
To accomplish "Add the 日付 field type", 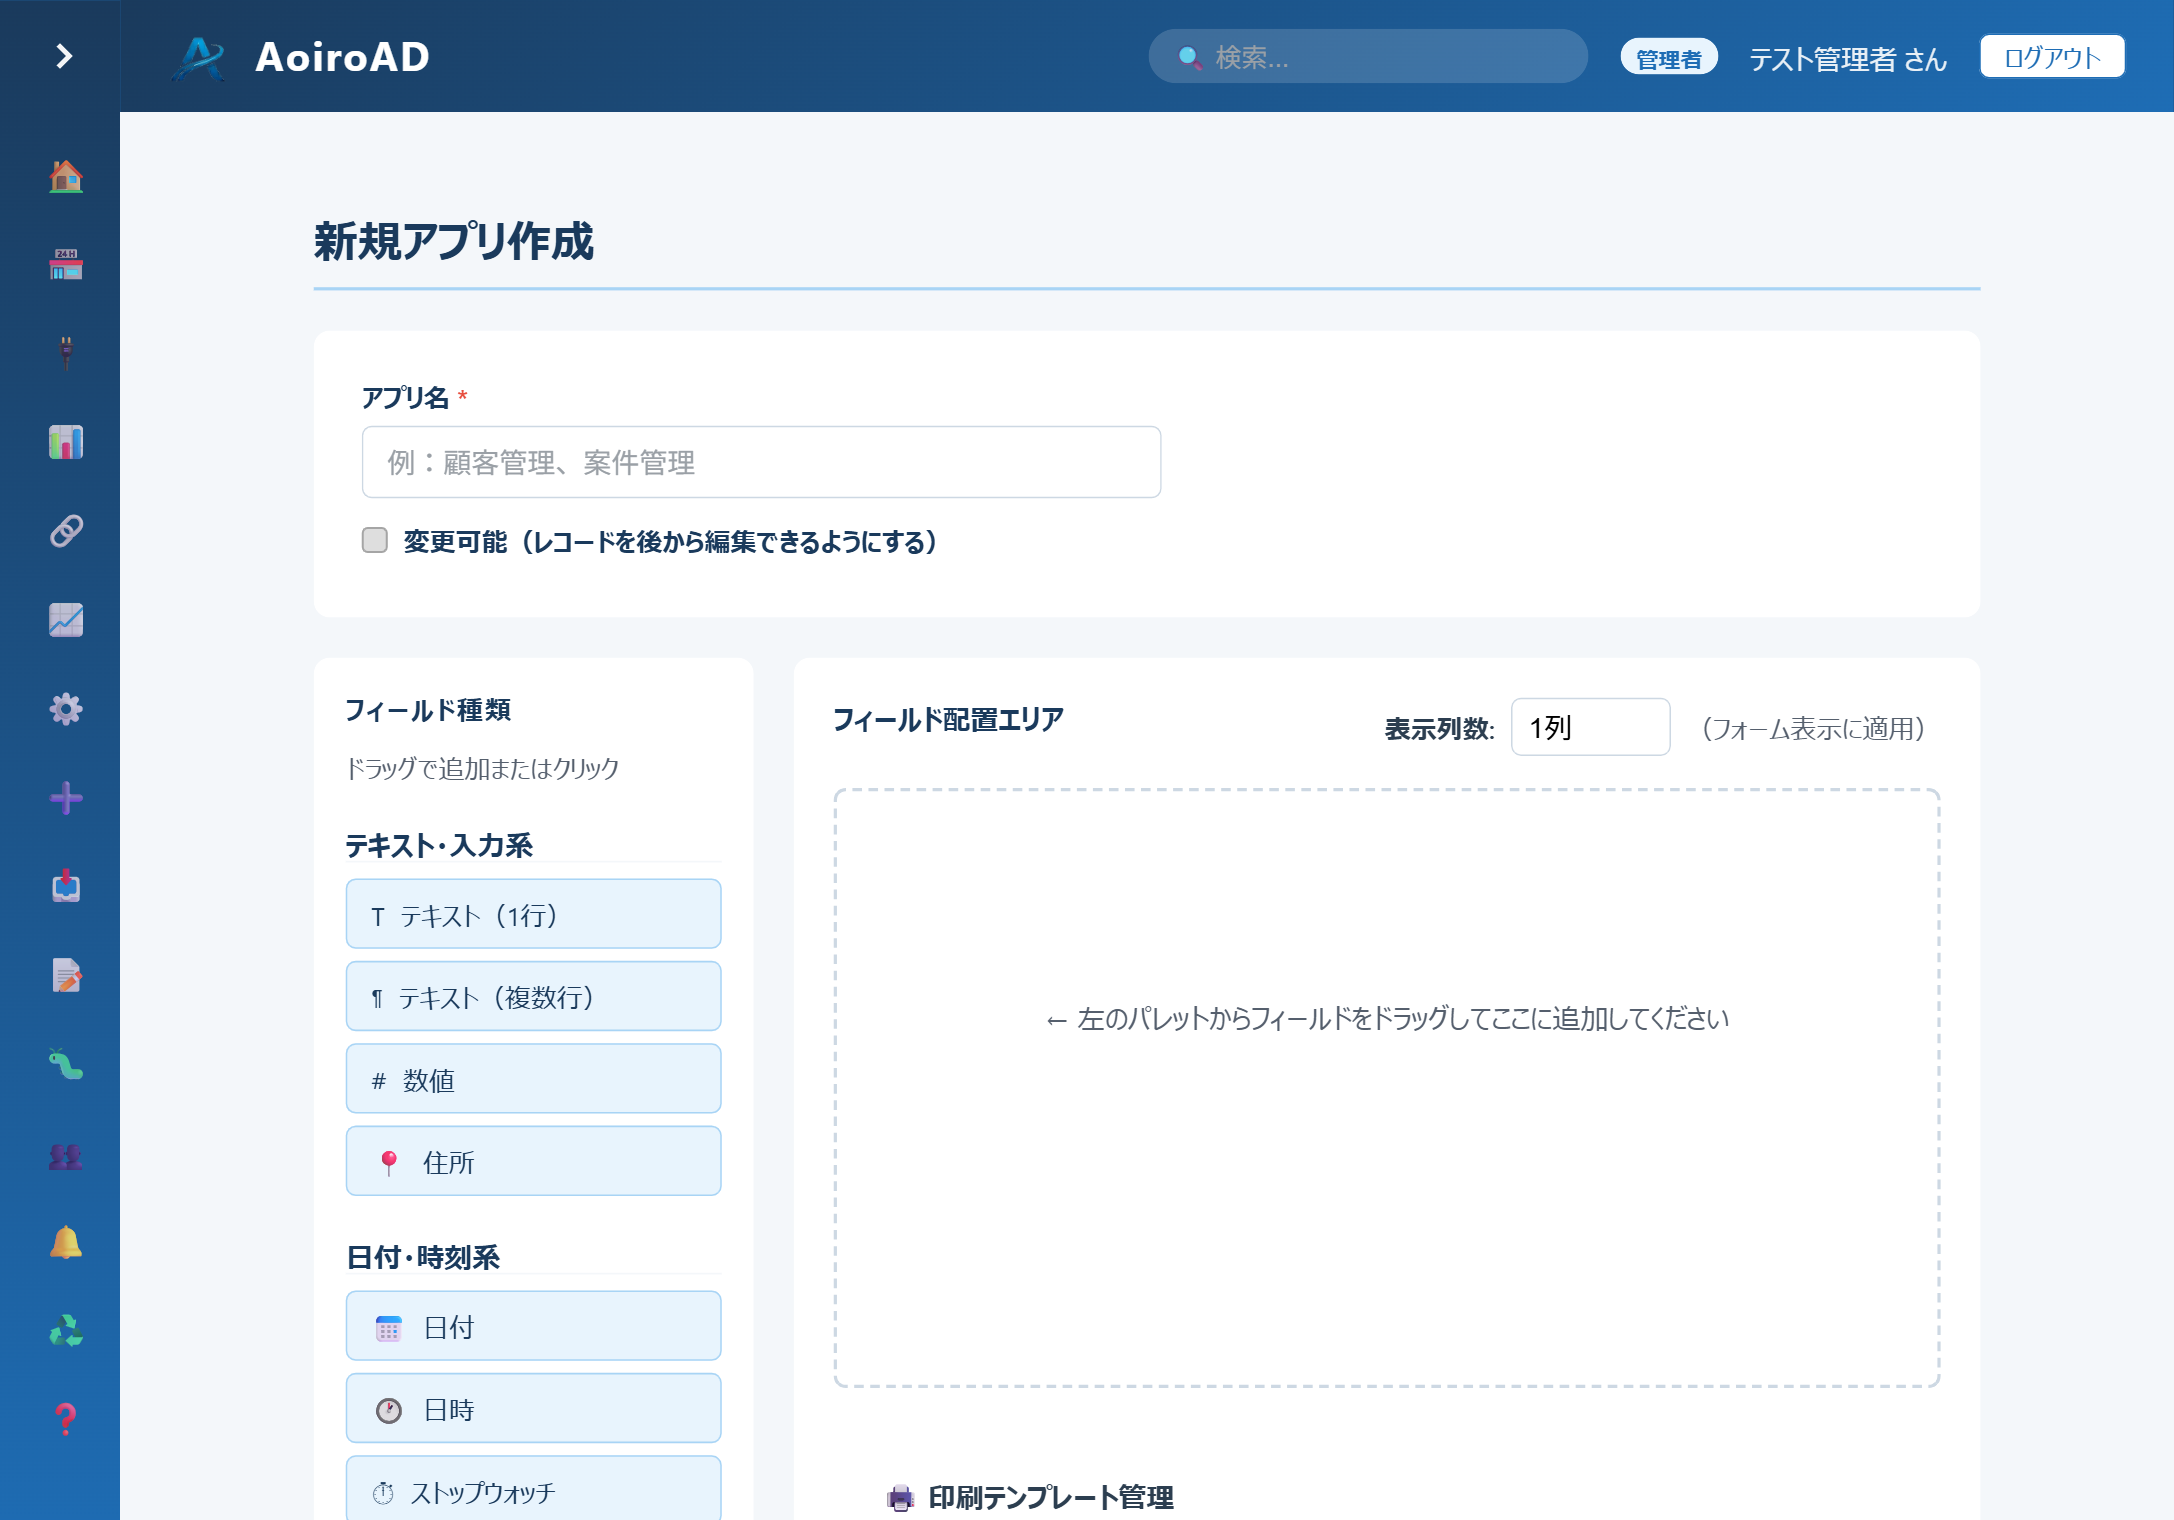I will (533, 1326).
